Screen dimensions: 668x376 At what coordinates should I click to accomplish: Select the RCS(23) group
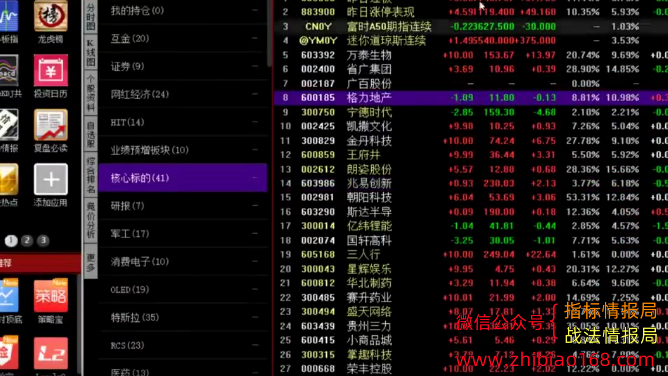[183, 345]
